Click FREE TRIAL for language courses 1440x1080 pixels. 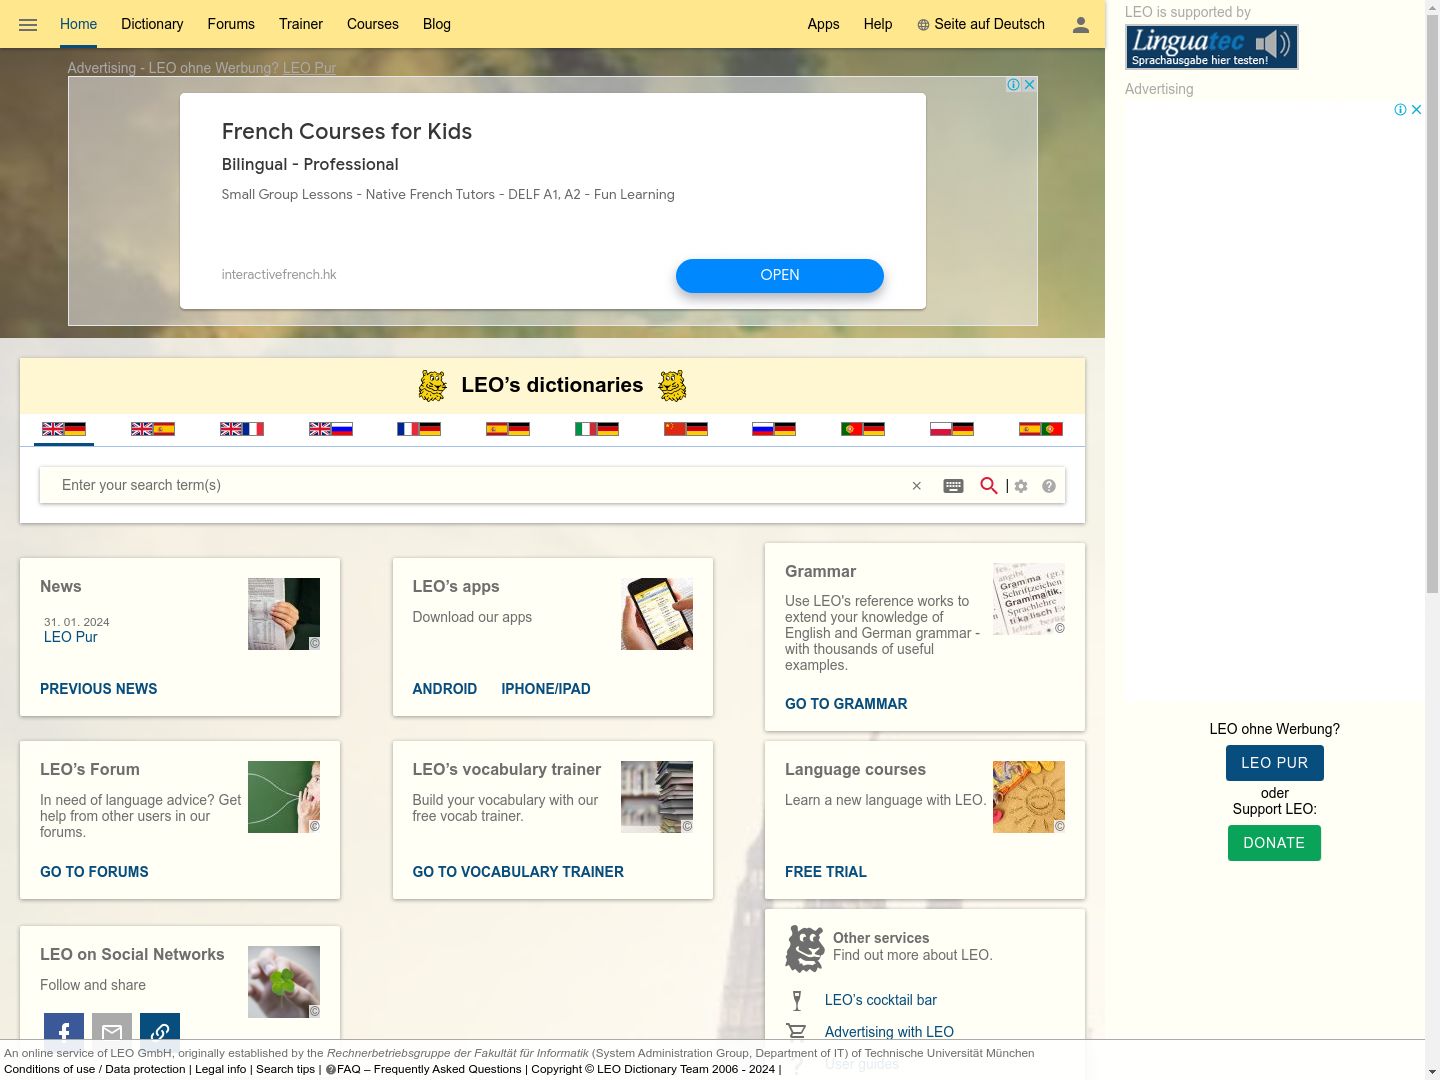826,872
